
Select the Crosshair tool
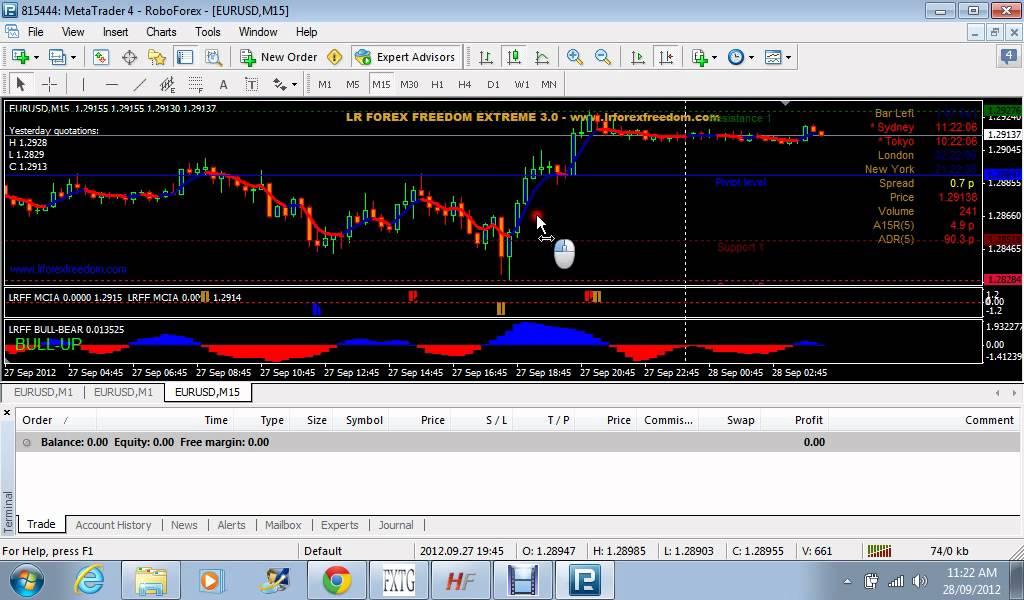[x=50, y=84]
